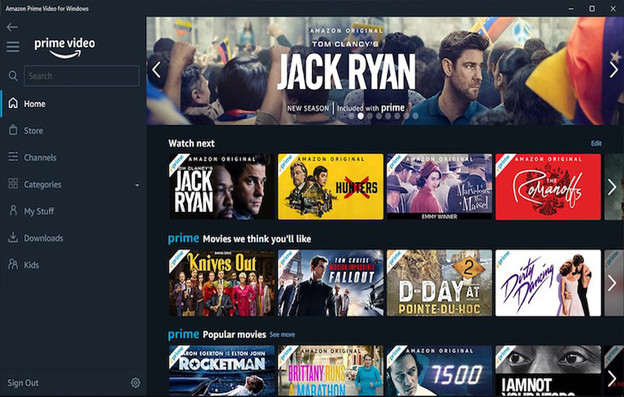Viewport: 624px width, 397px height.
Task: Open the 7500 movie tile
Action: [x=439, y=371]
